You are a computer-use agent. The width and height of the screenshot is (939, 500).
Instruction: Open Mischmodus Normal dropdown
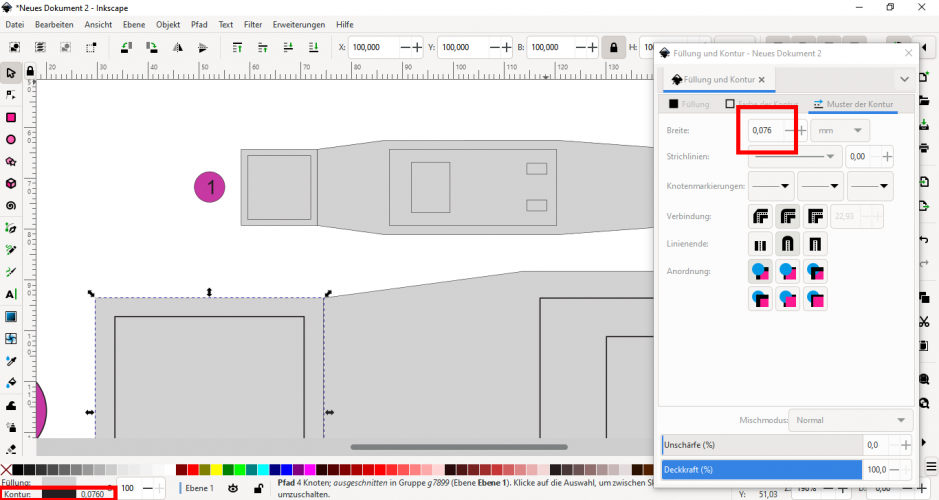(850, 420)
